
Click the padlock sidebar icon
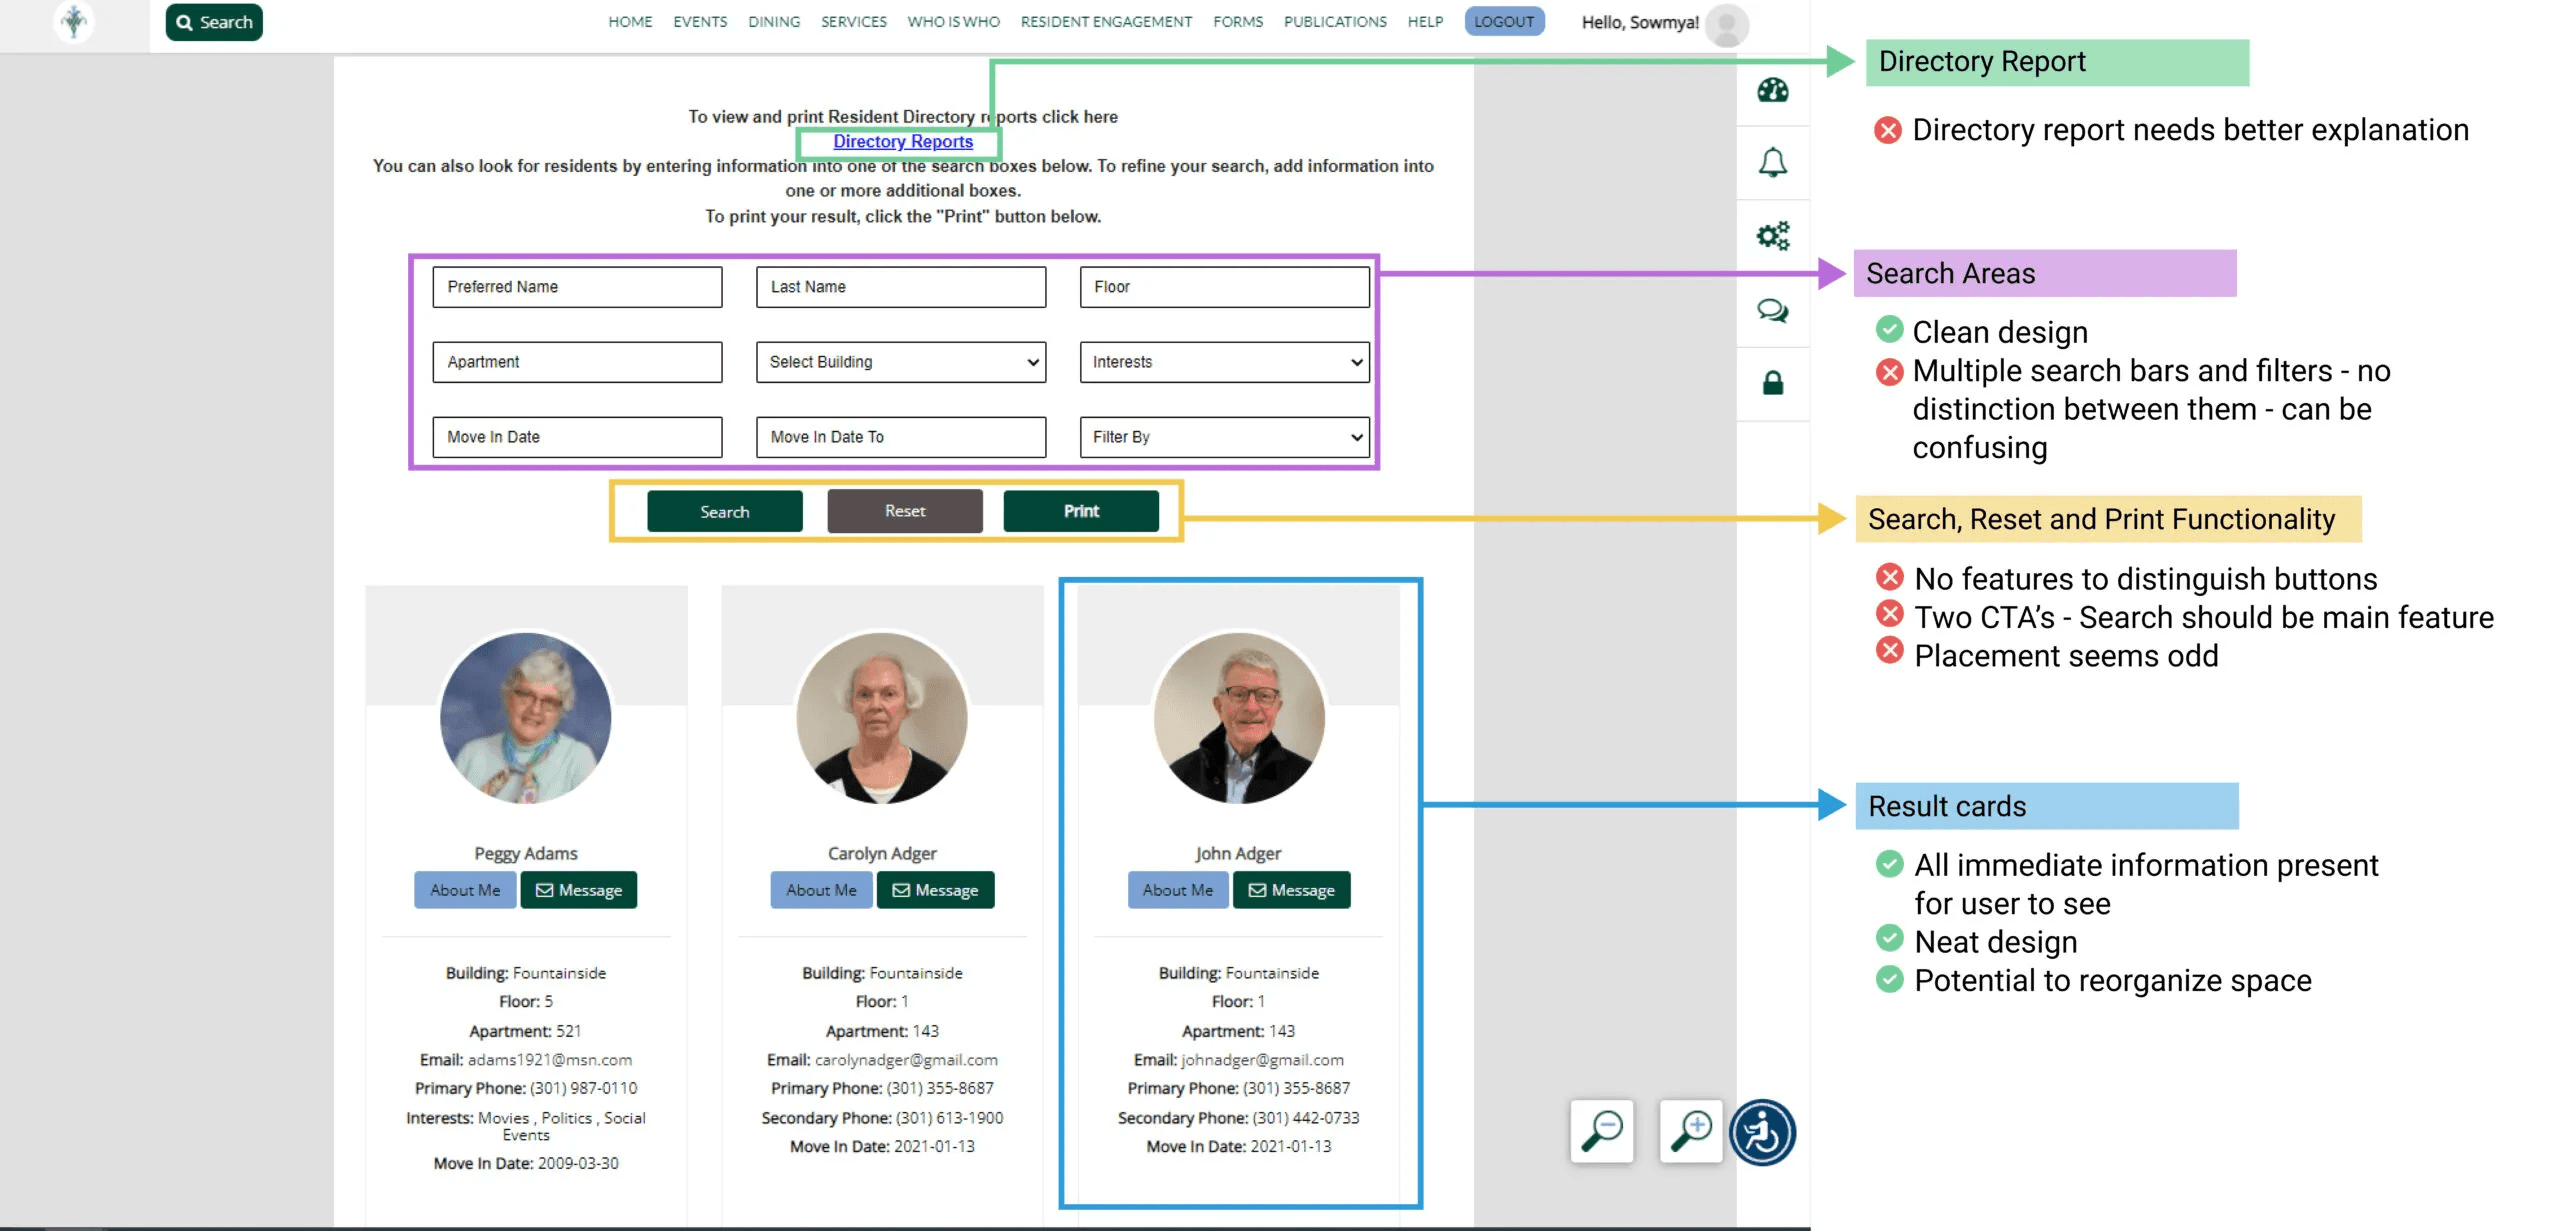coord(1772,383)
